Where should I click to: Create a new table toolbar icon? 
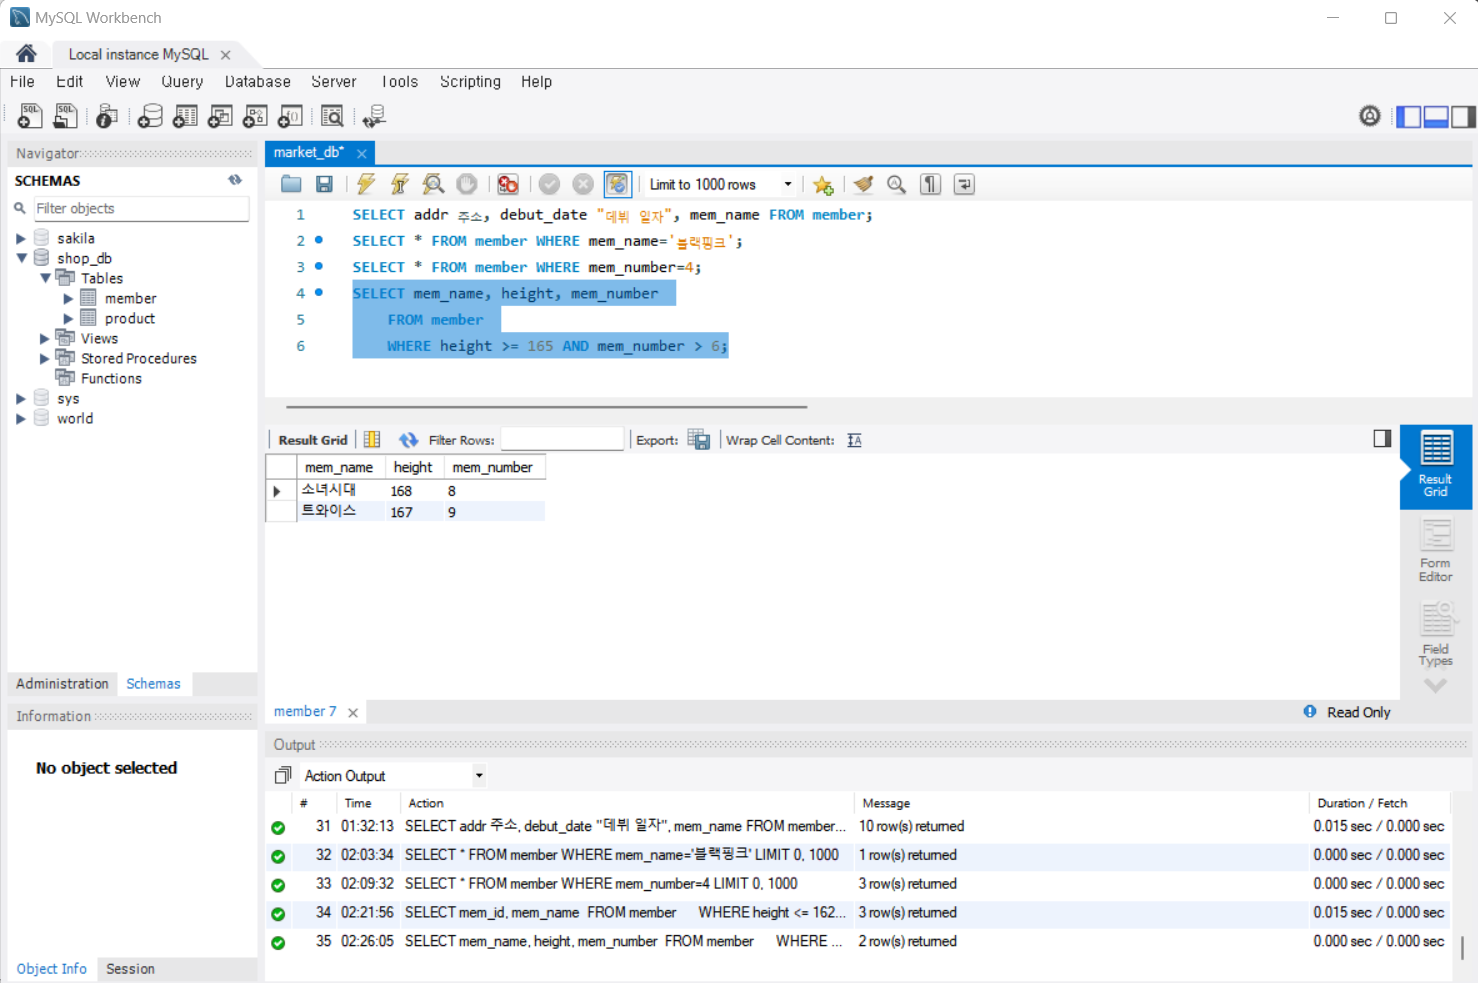[x=185, y=117]
